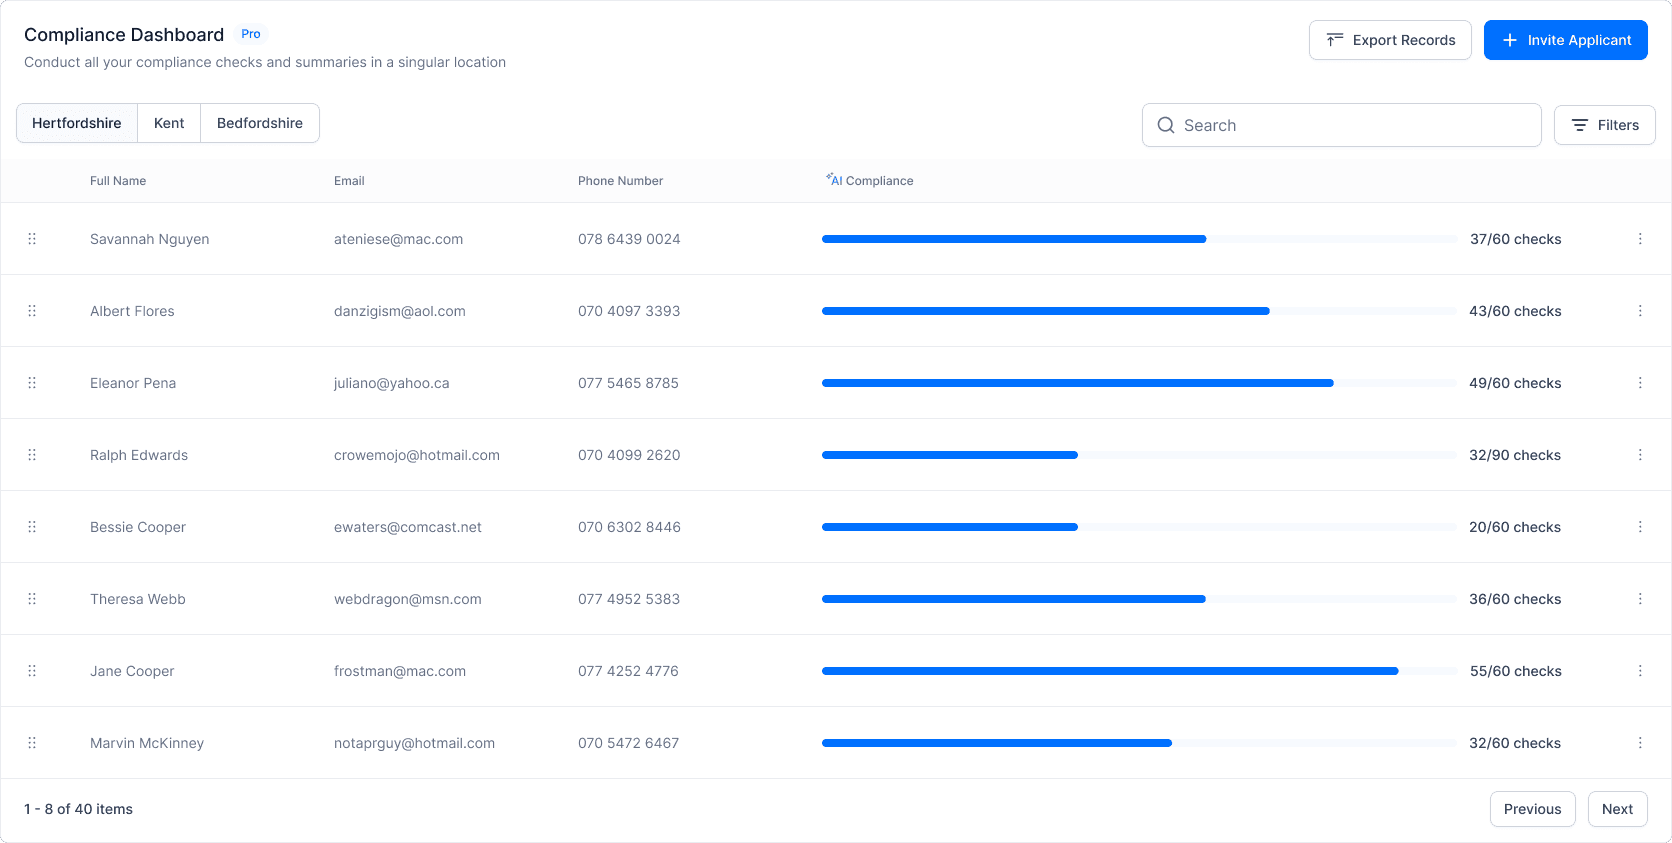Switch to the Kent tab
This screenshot has width=1672, height=843.
(169, 123)
